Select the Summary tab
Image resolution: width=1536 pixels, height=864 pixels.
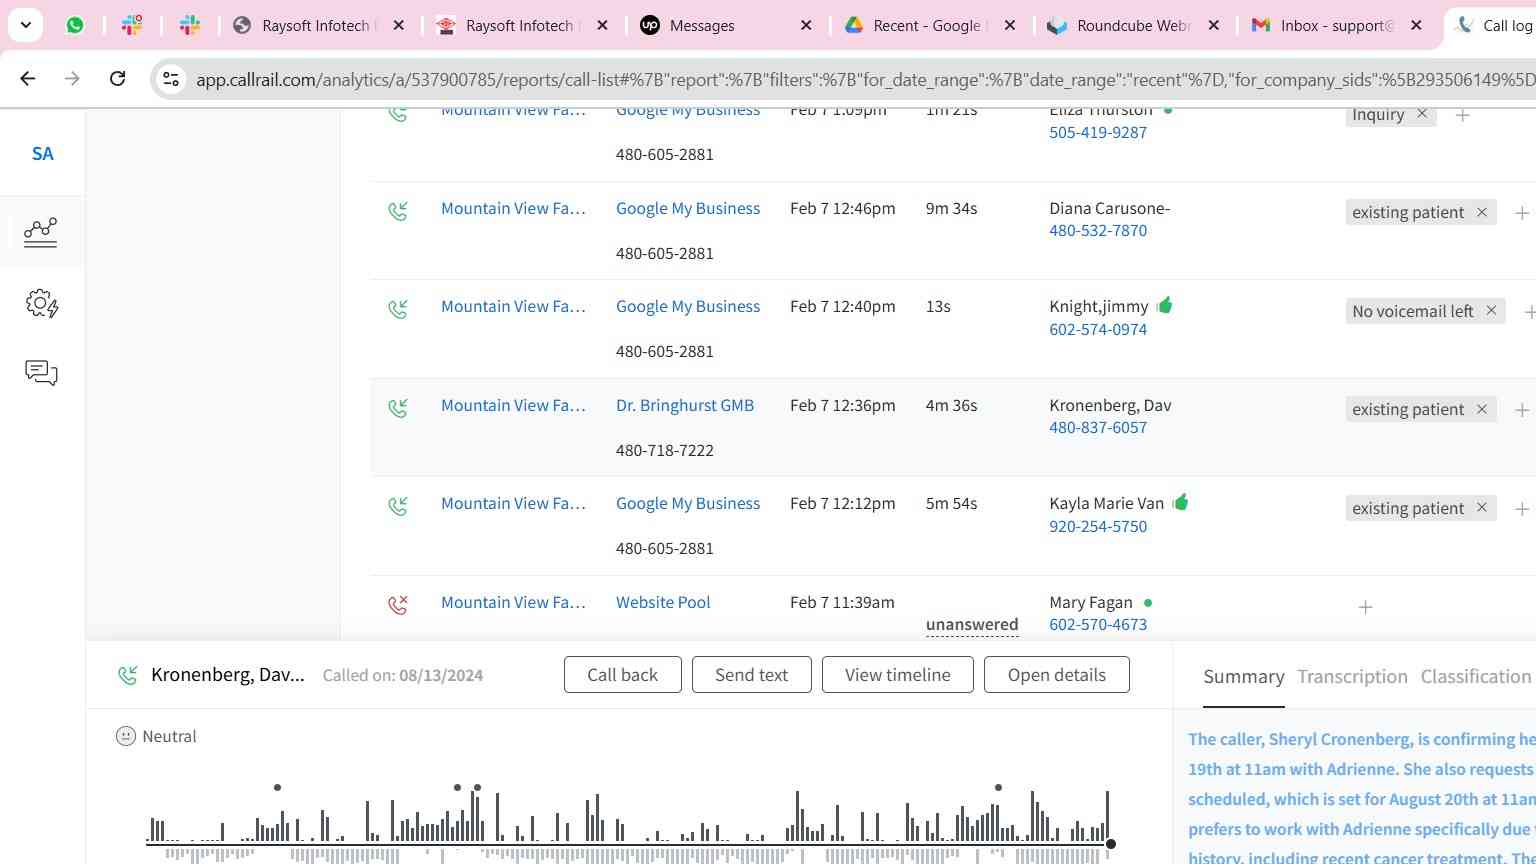(x=1244, y=677)
